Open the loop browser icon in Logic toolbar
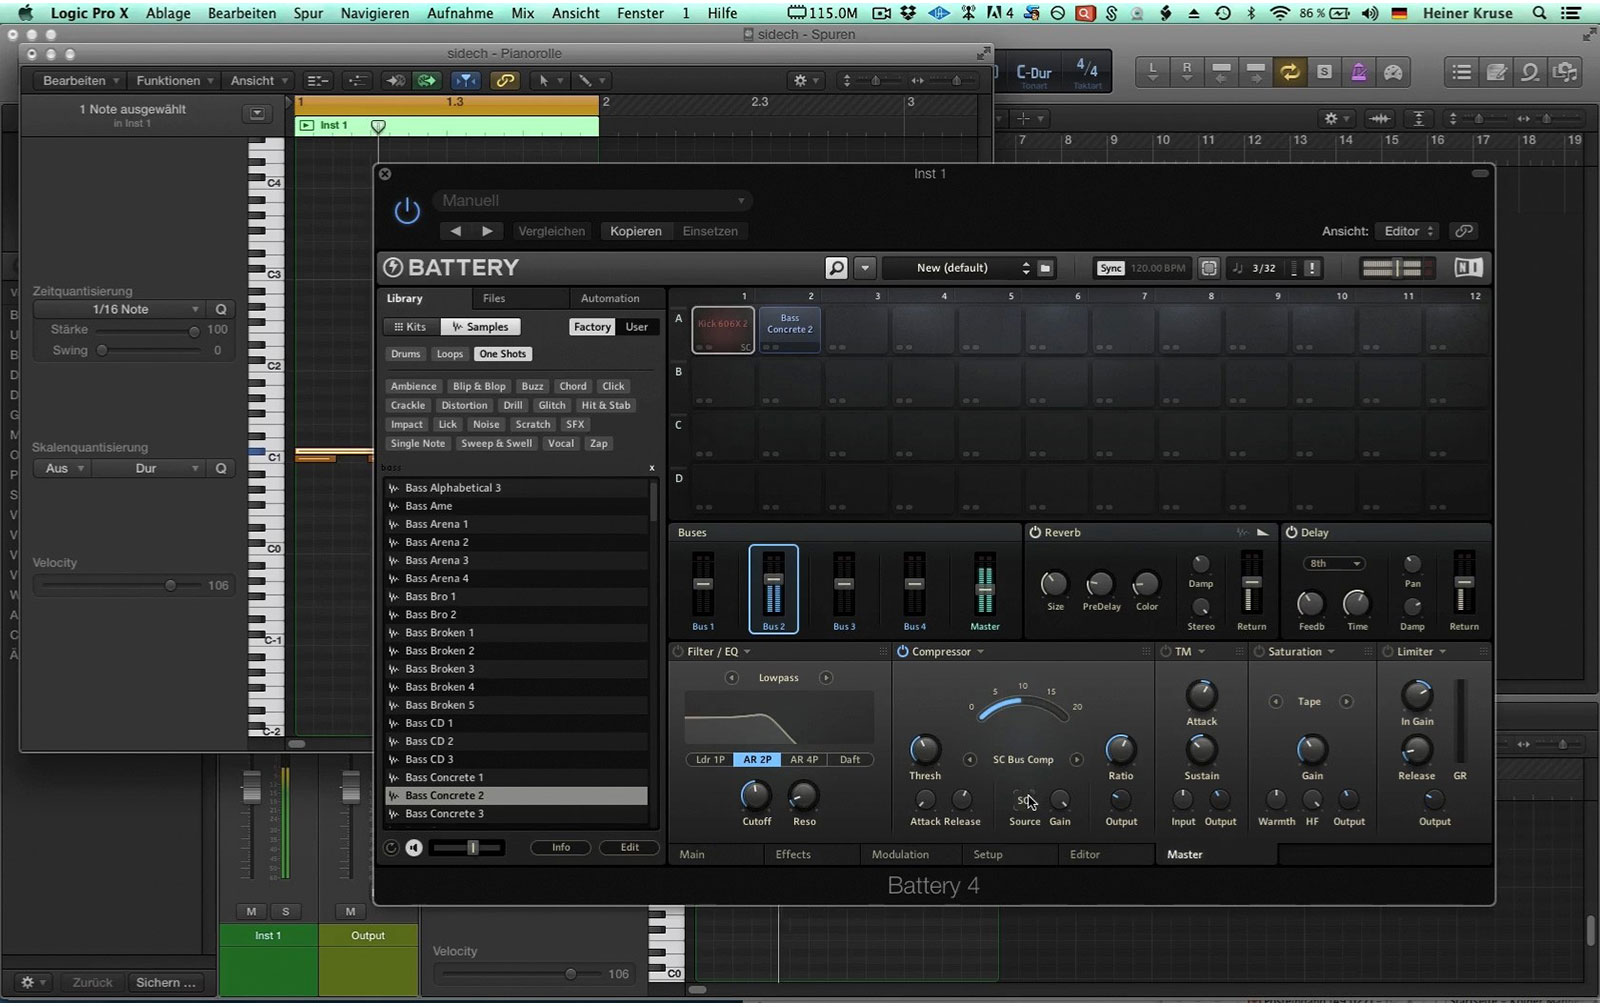Viewport: 1600px width, 1007px height. [x=1531, y=72]
